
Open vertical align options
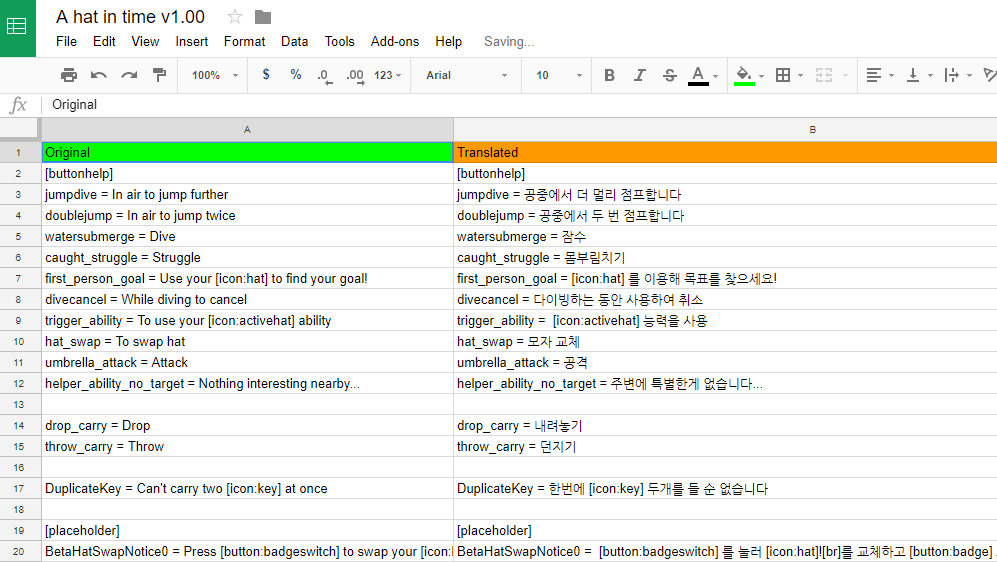(913, 75)
